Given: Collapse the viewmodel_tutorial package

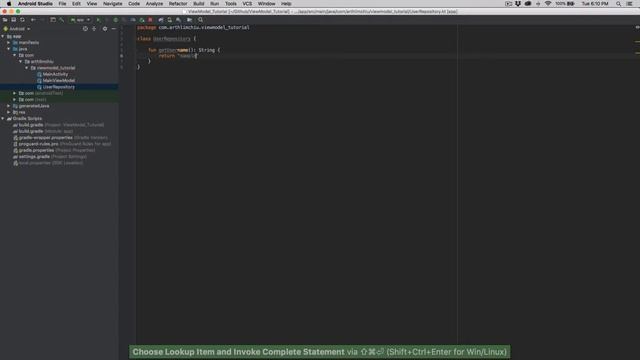Looking at the screenshot, I should click(27, 68).
